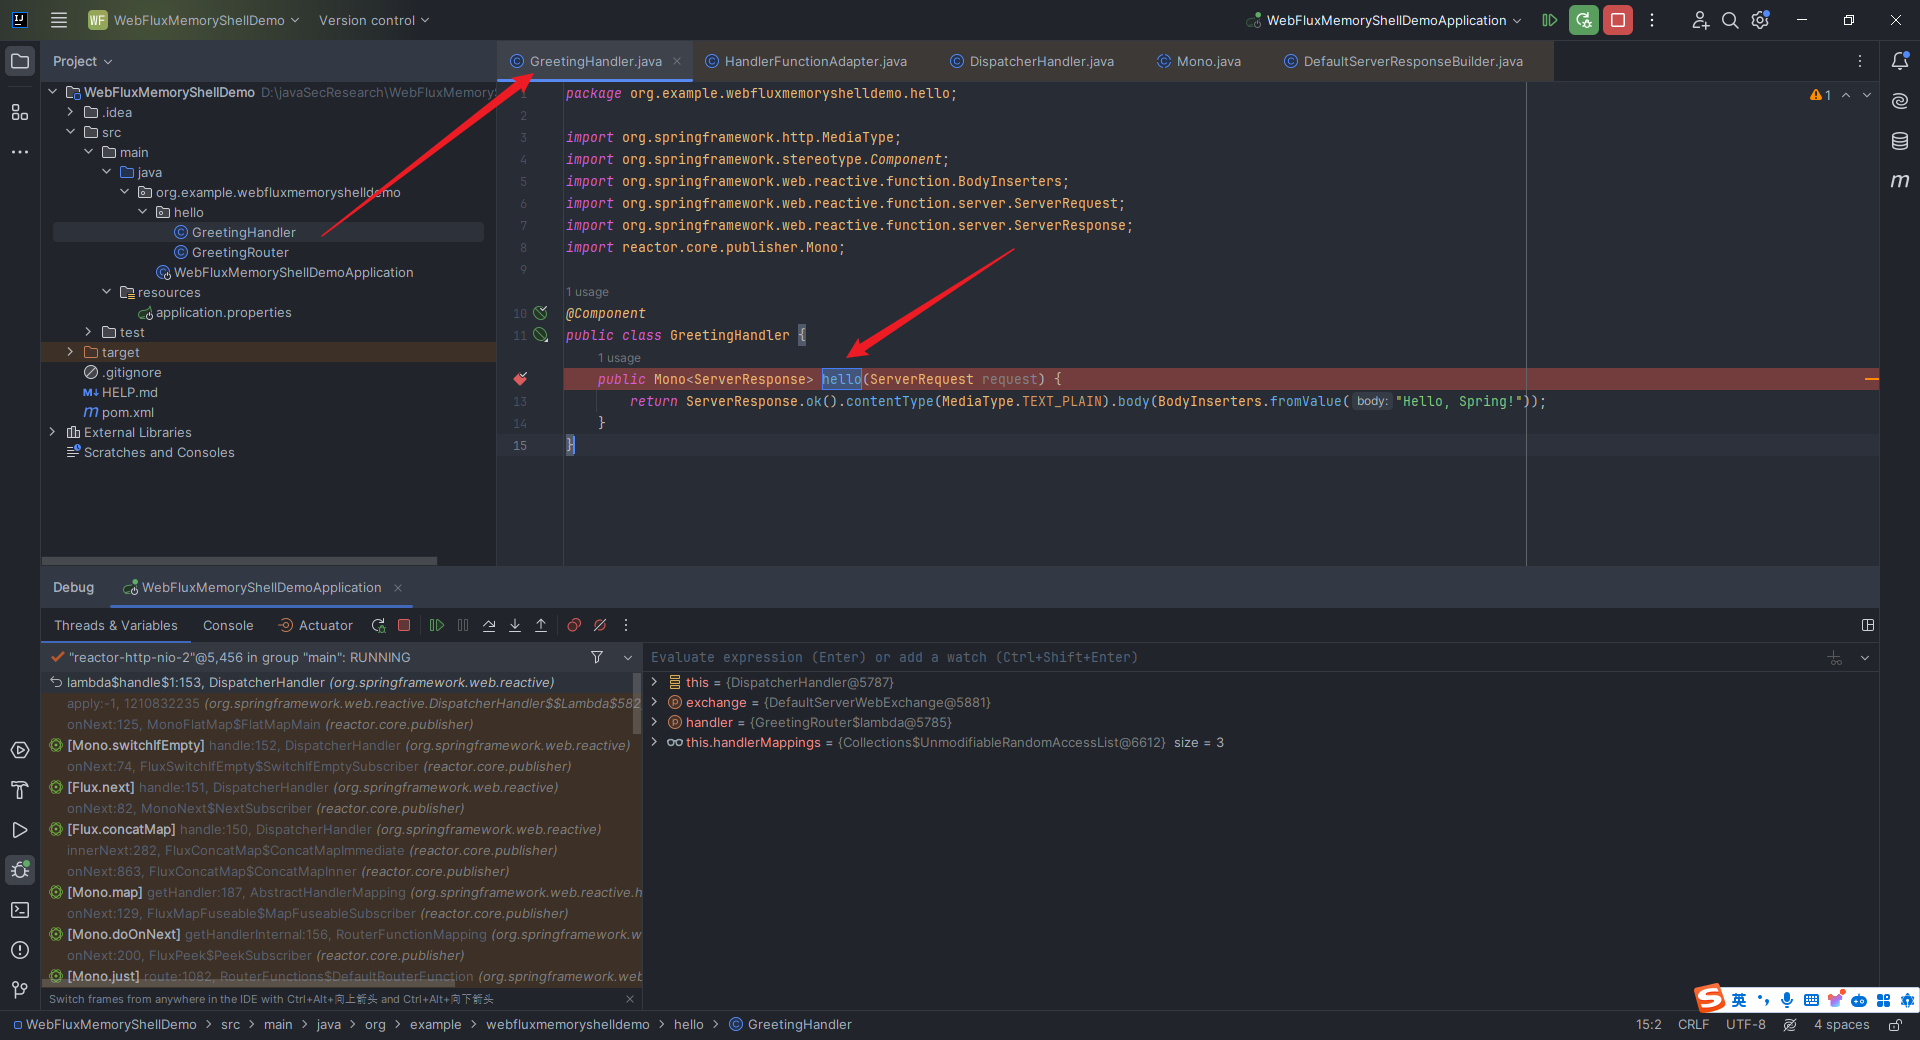Click Step Over in debug toolbar

pos(489,625)
